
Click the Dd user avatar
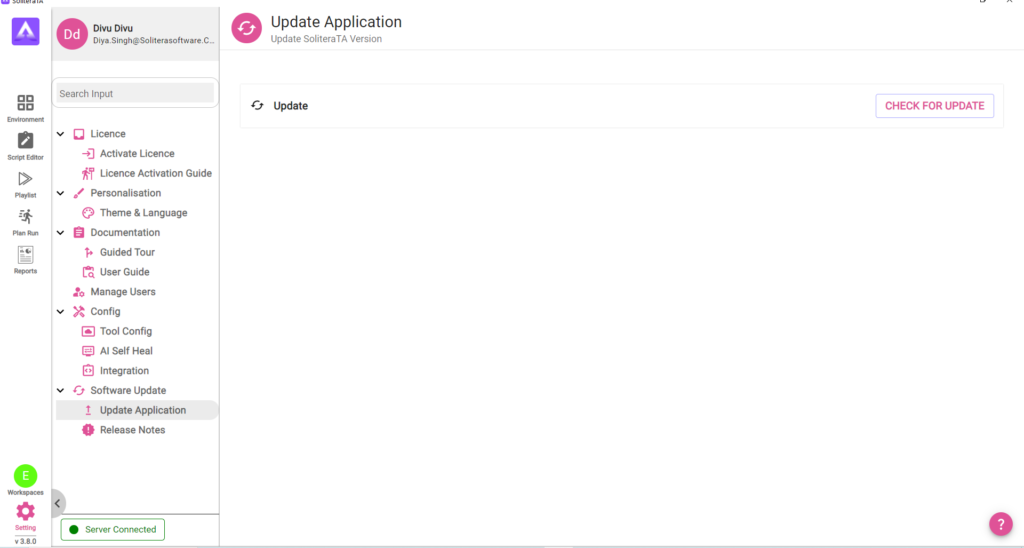pos(72,34)
